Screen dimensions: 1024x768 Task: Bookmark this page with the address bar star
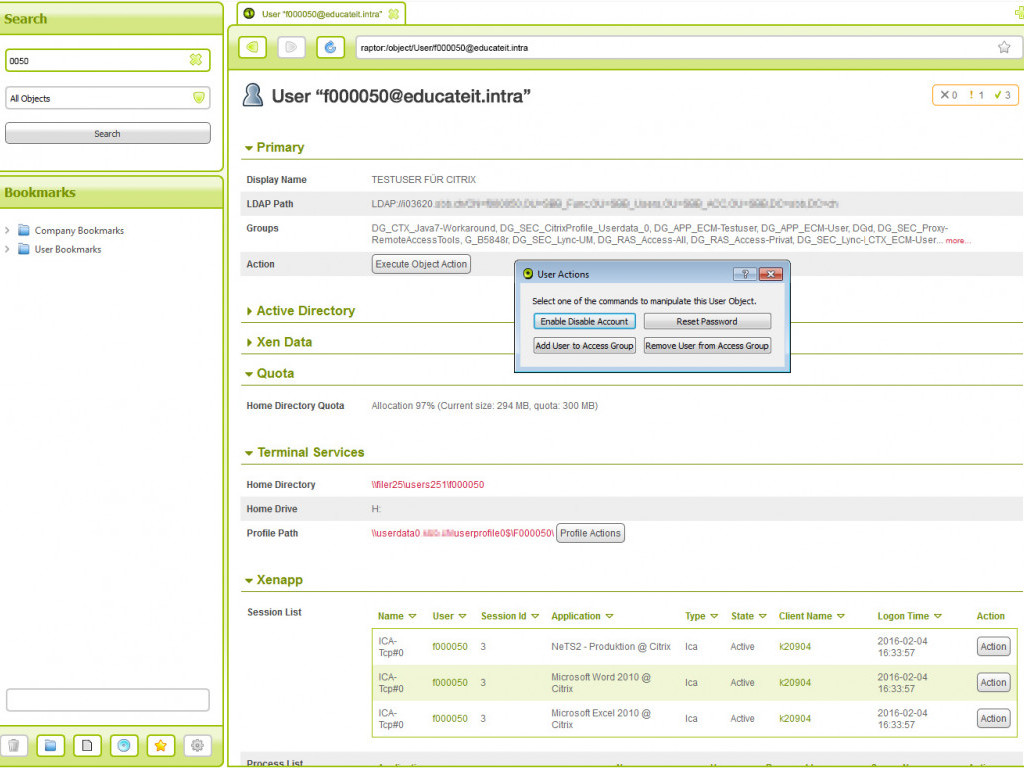(x=1004, y=47)
